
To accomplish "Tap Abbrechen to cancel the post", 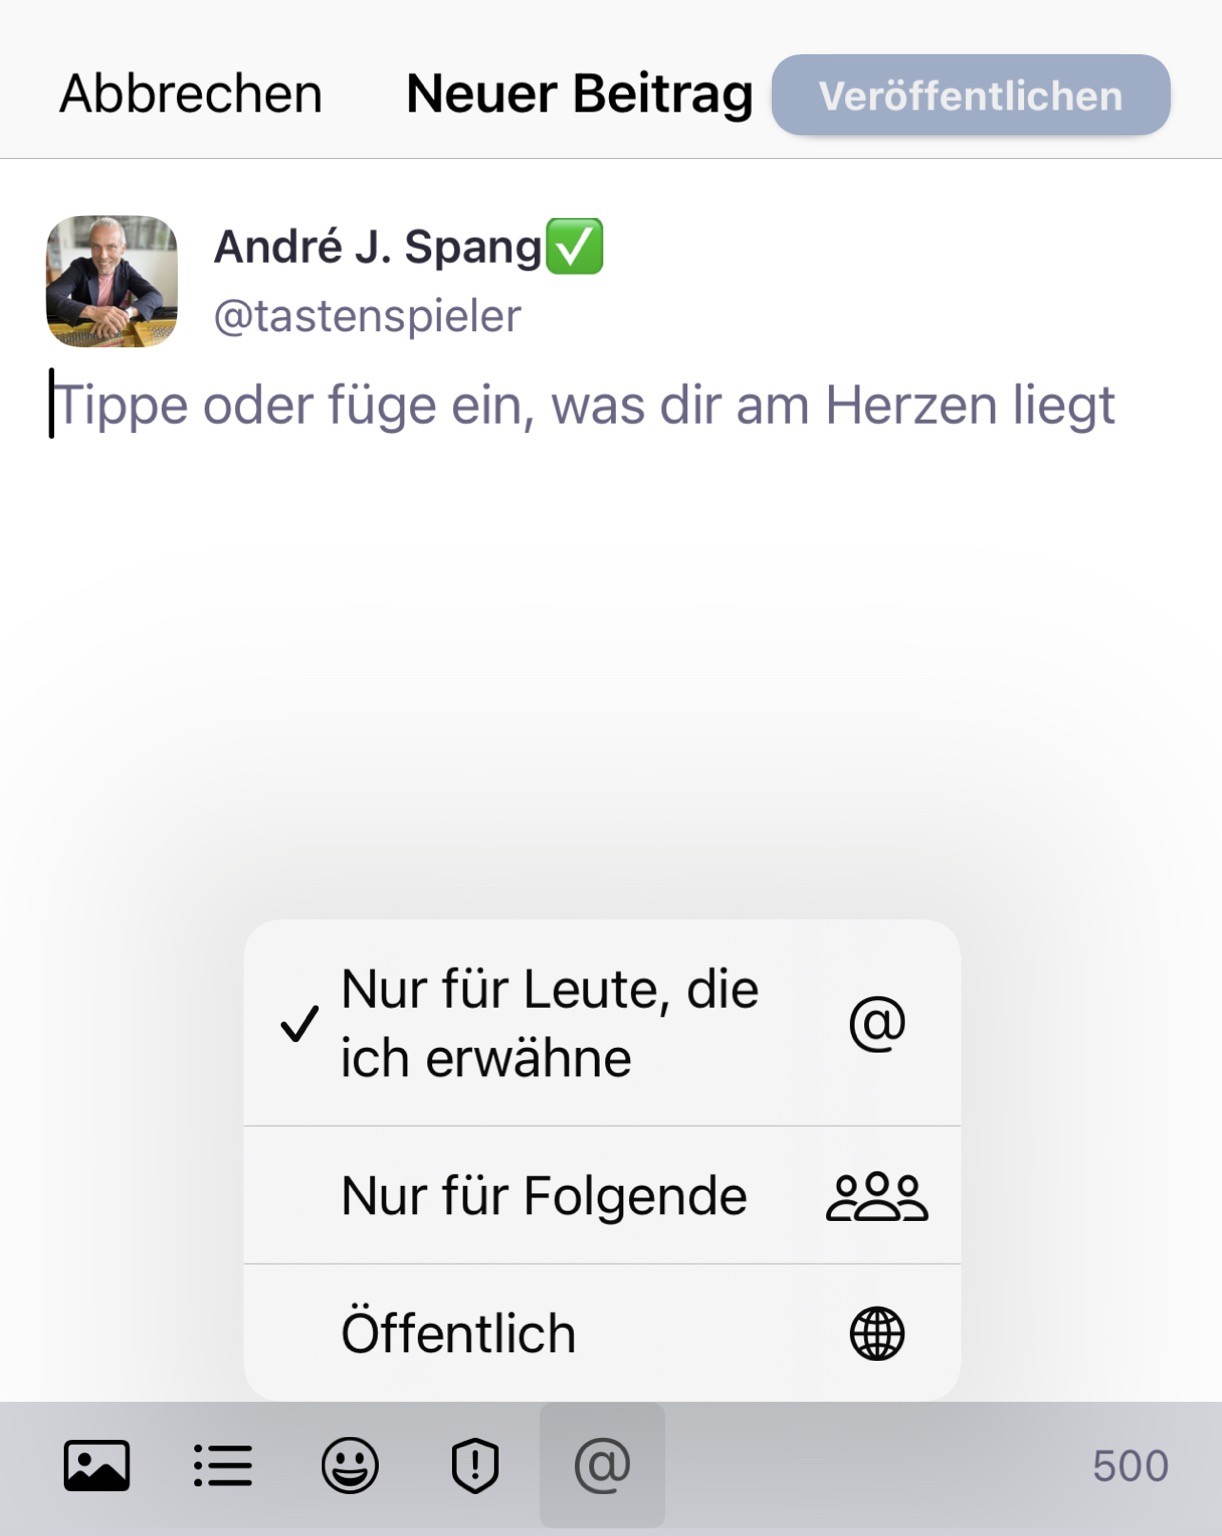I will coord(191,94).
